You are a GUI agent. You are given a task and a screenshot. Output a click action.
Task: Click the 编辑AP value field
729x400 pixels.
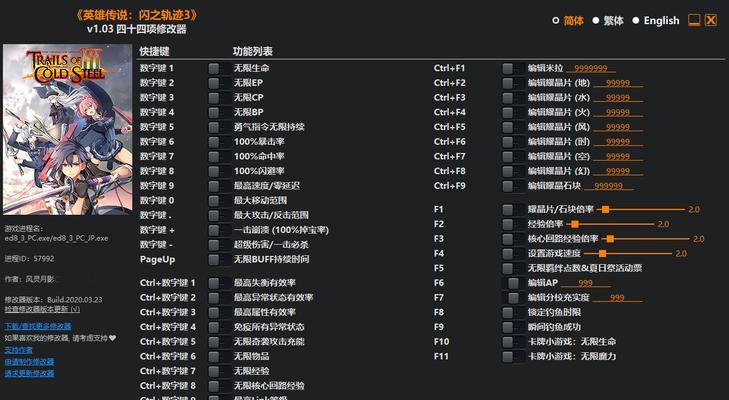tap(585, 283)
